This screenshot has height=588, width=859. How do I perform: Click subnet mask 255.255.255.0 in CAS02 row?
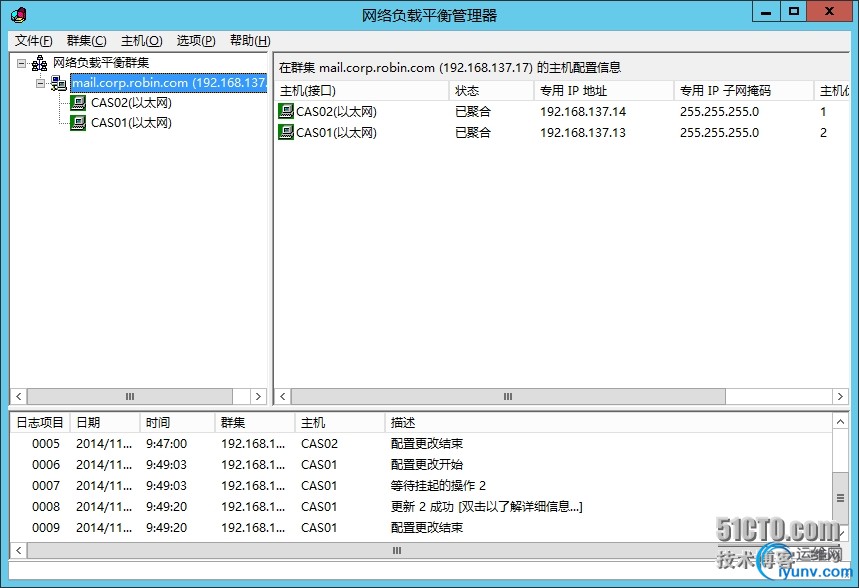coord(719,111)
